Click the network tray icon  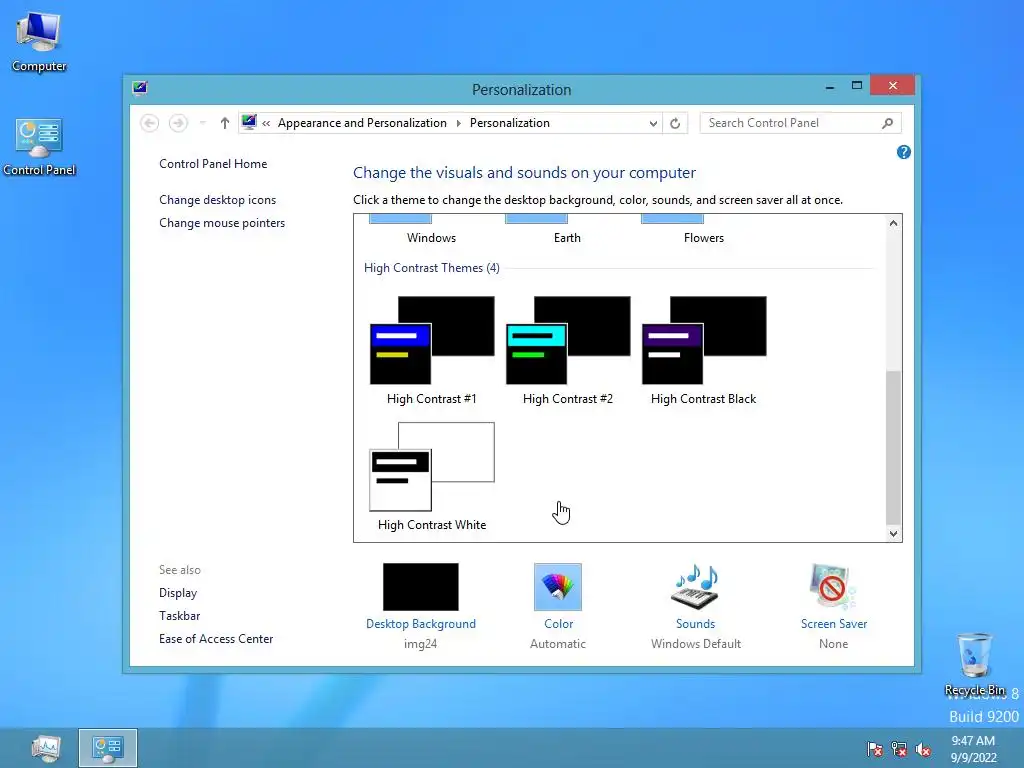899,749
